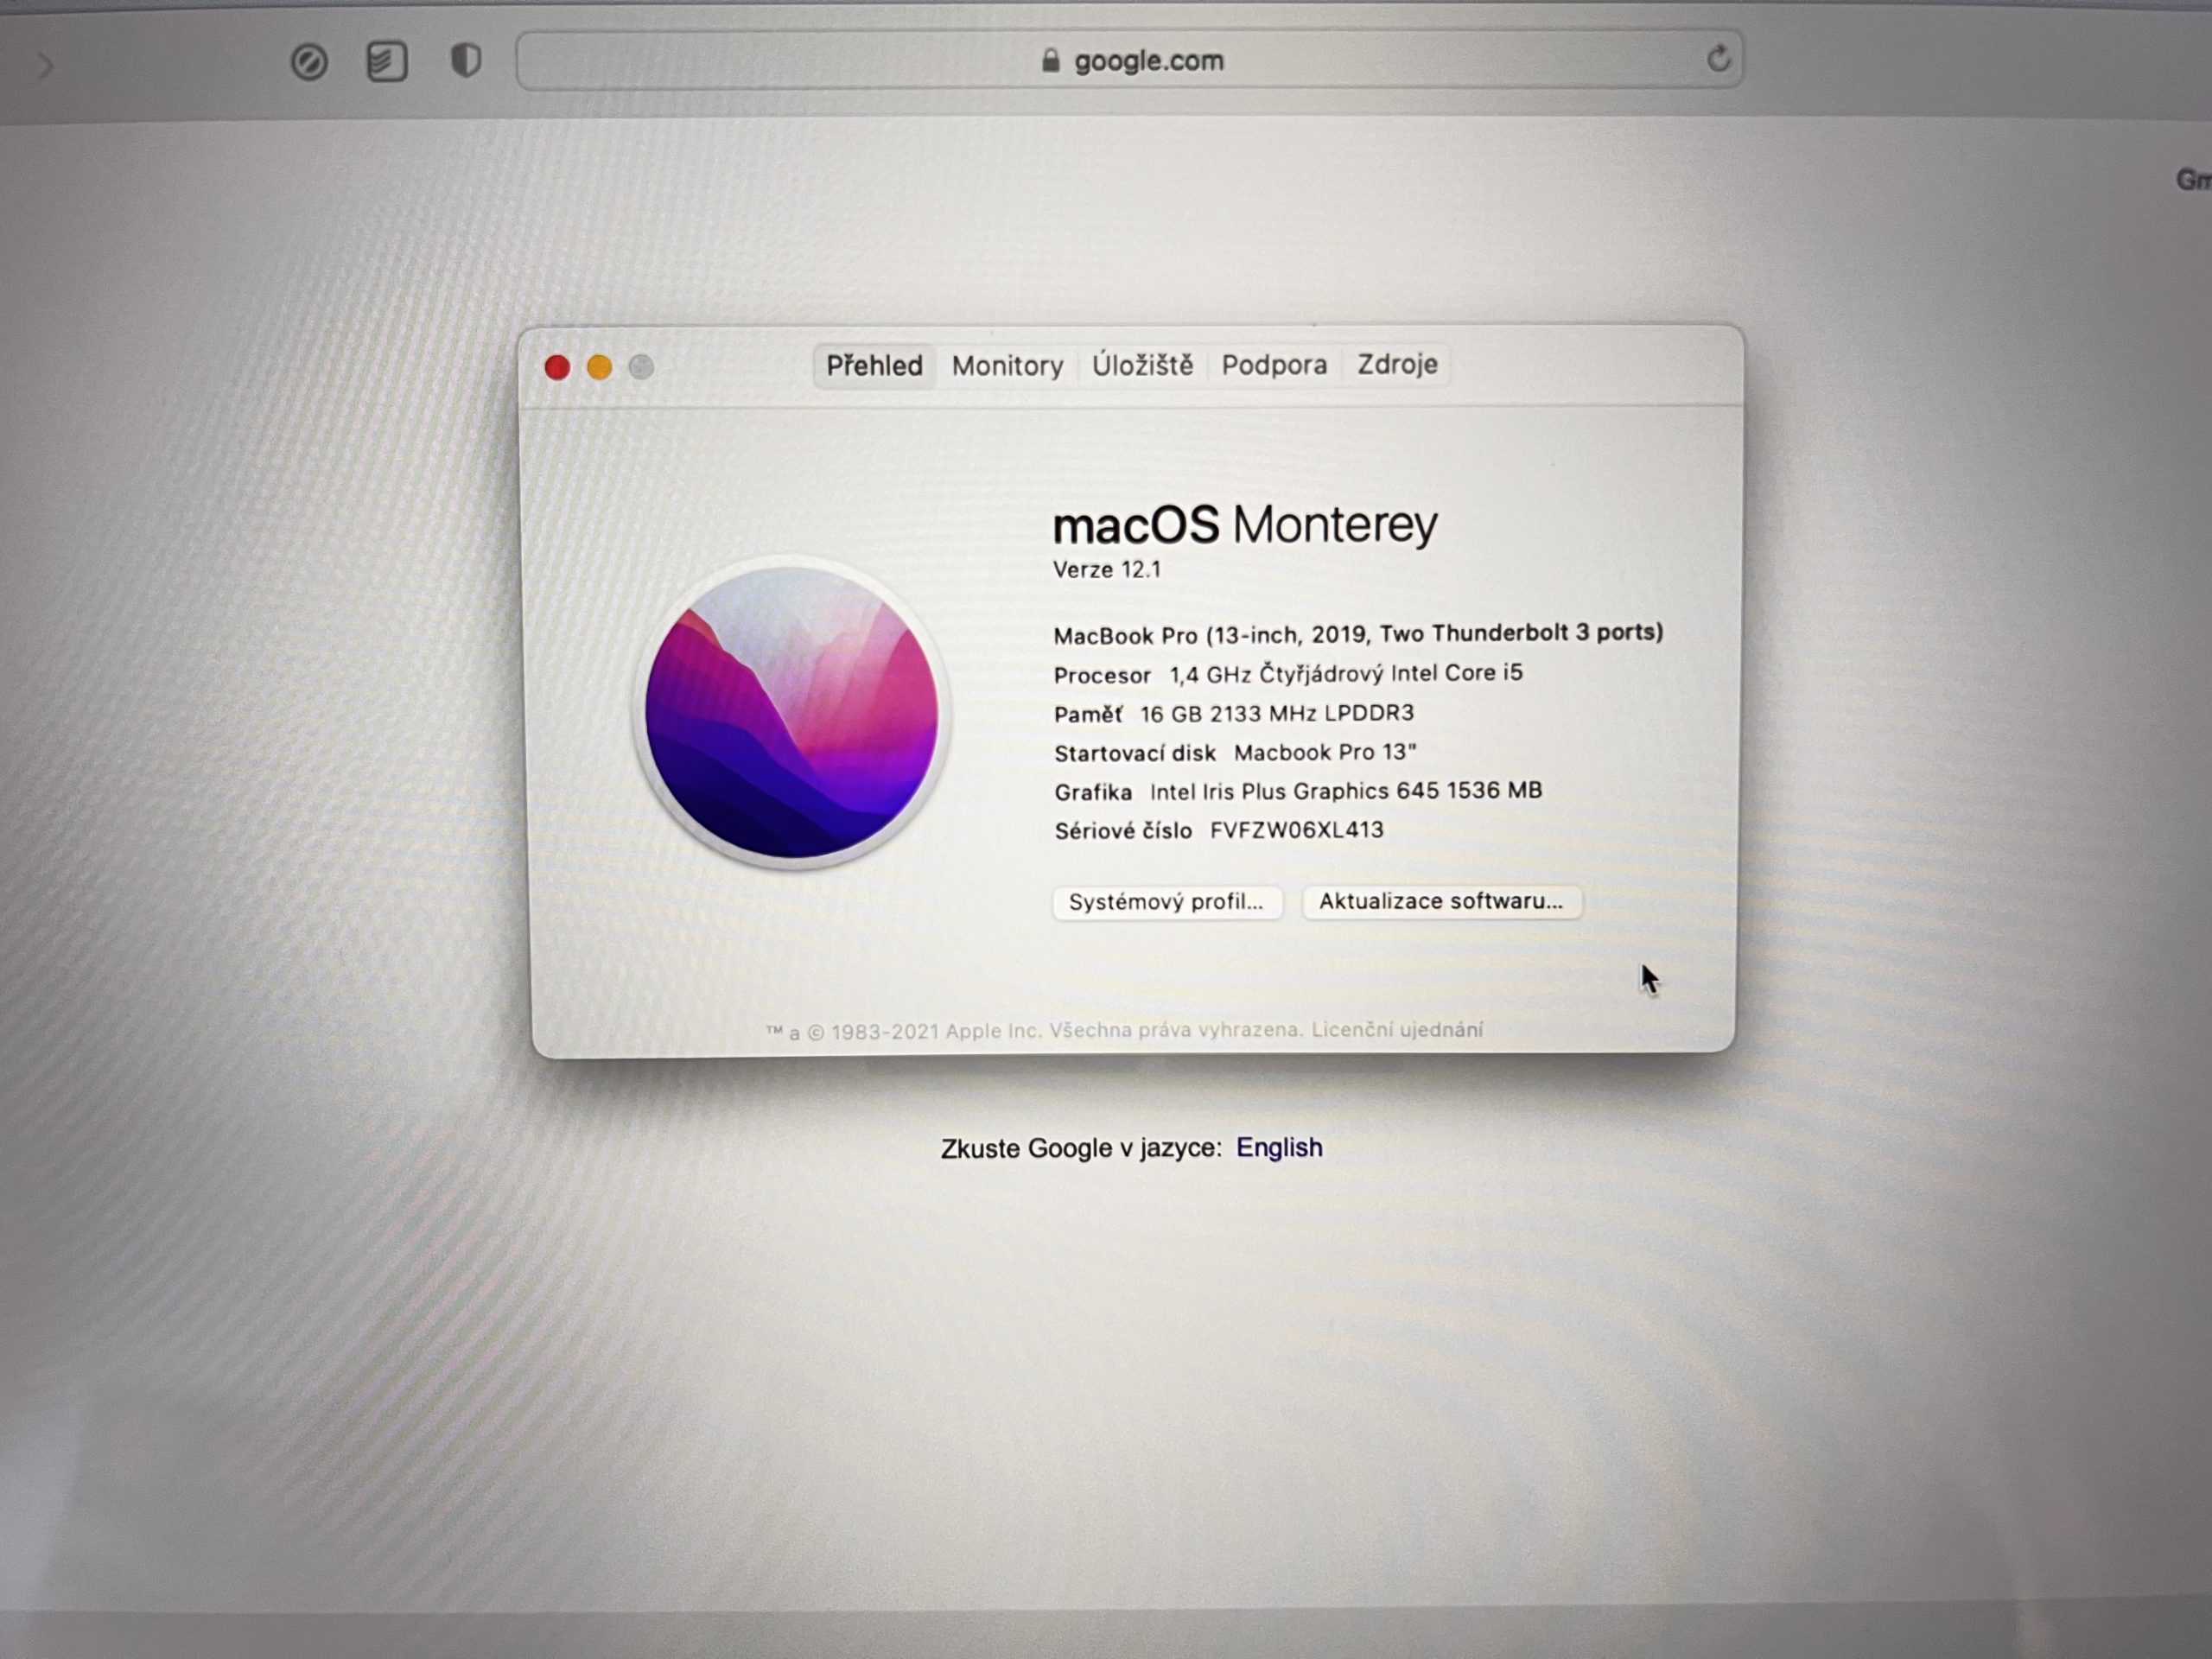Click the circle-slash content blocker extension icon
Image resolution: width=2212 pixels, height=1659 pixels.
pos(309,63)
